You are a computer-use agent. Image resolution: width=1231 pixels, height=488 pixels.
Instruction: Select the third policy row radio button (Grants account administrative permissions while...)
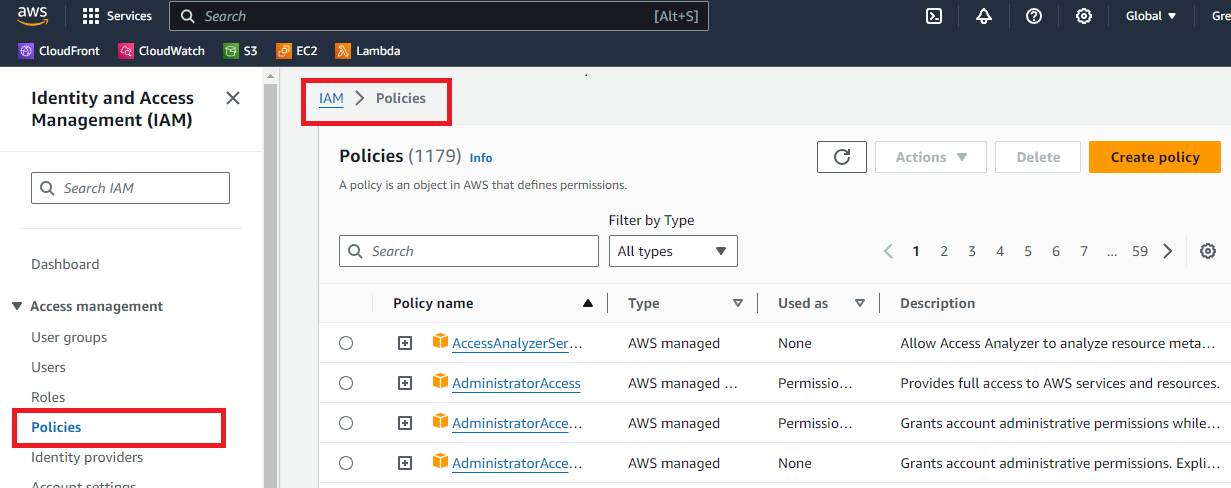[346, 423]
